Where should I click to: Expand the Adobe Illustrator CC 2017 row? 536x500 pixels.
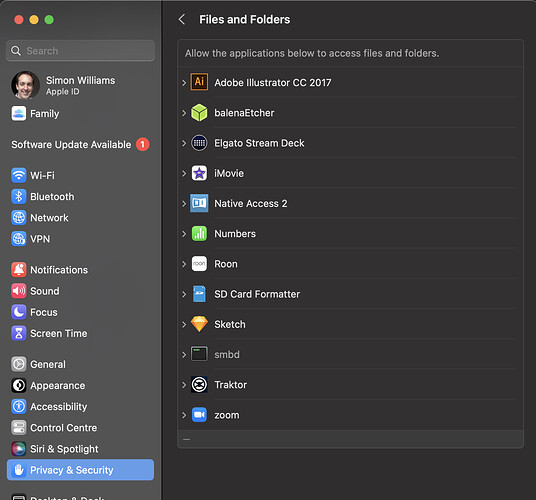tap(184, 83)
